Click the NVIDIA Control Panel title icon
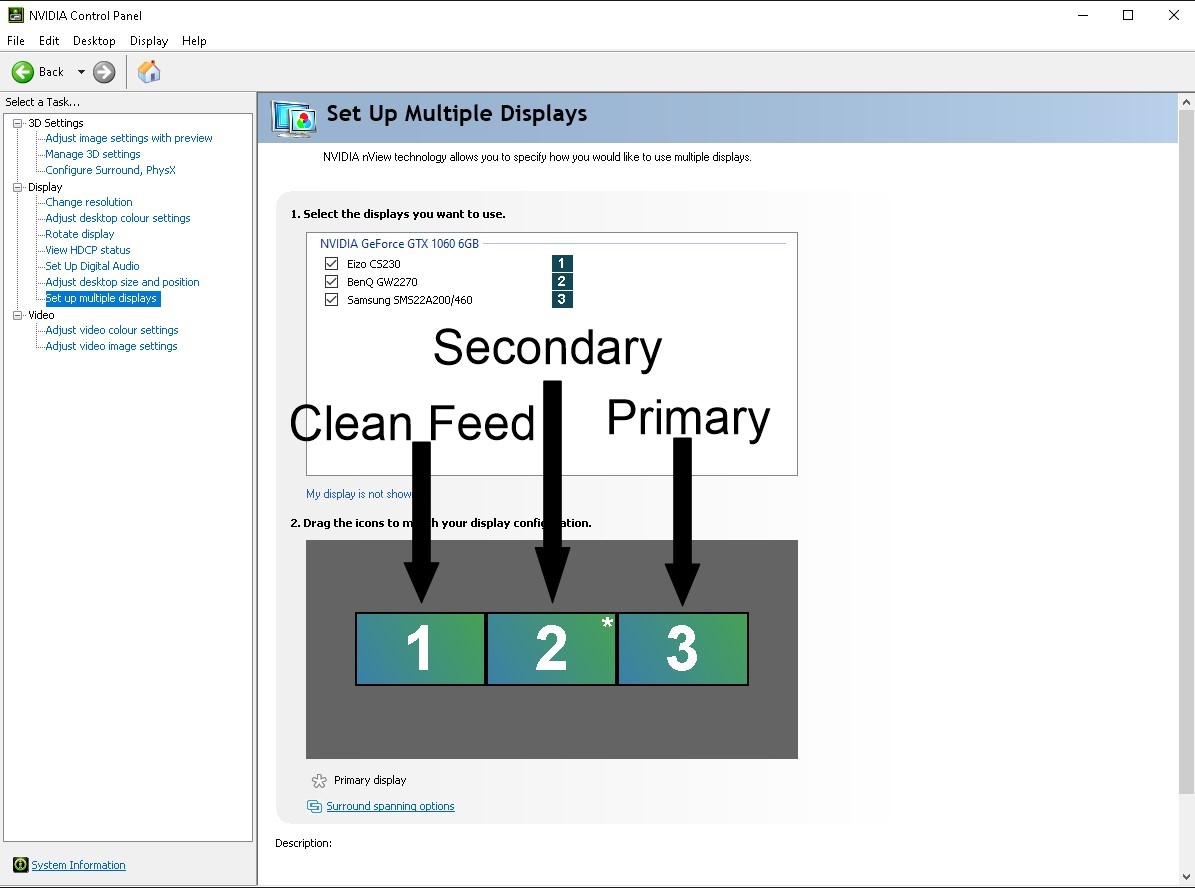Viewport: 1195px width, 888px height. click(15, 15)
